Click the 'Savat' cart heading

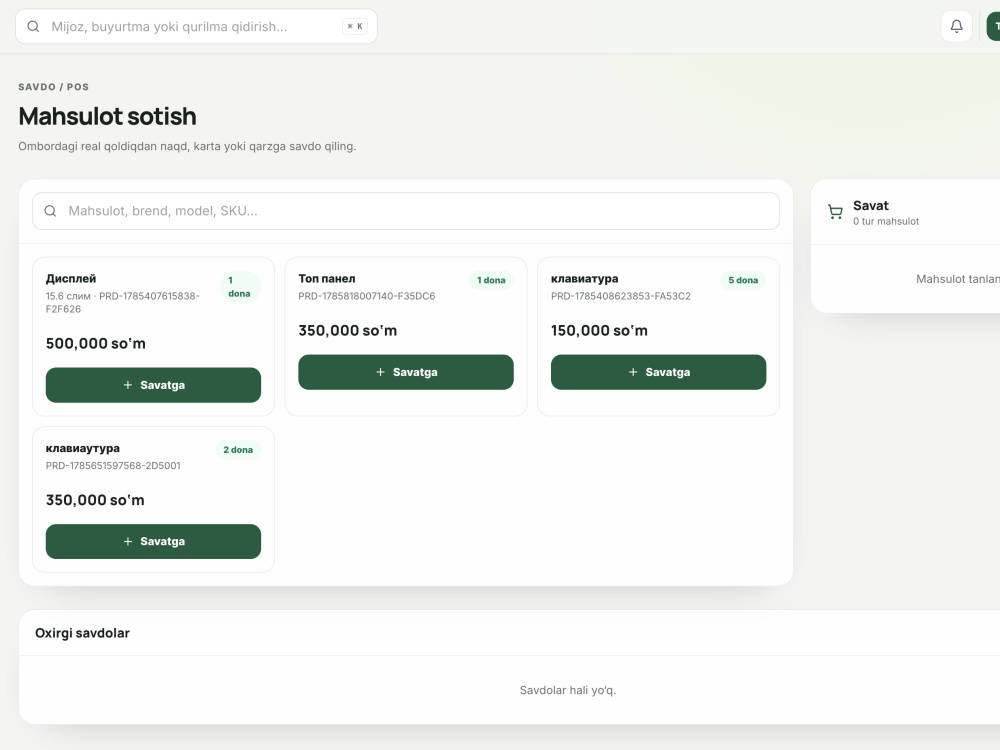tap(871, 205)
